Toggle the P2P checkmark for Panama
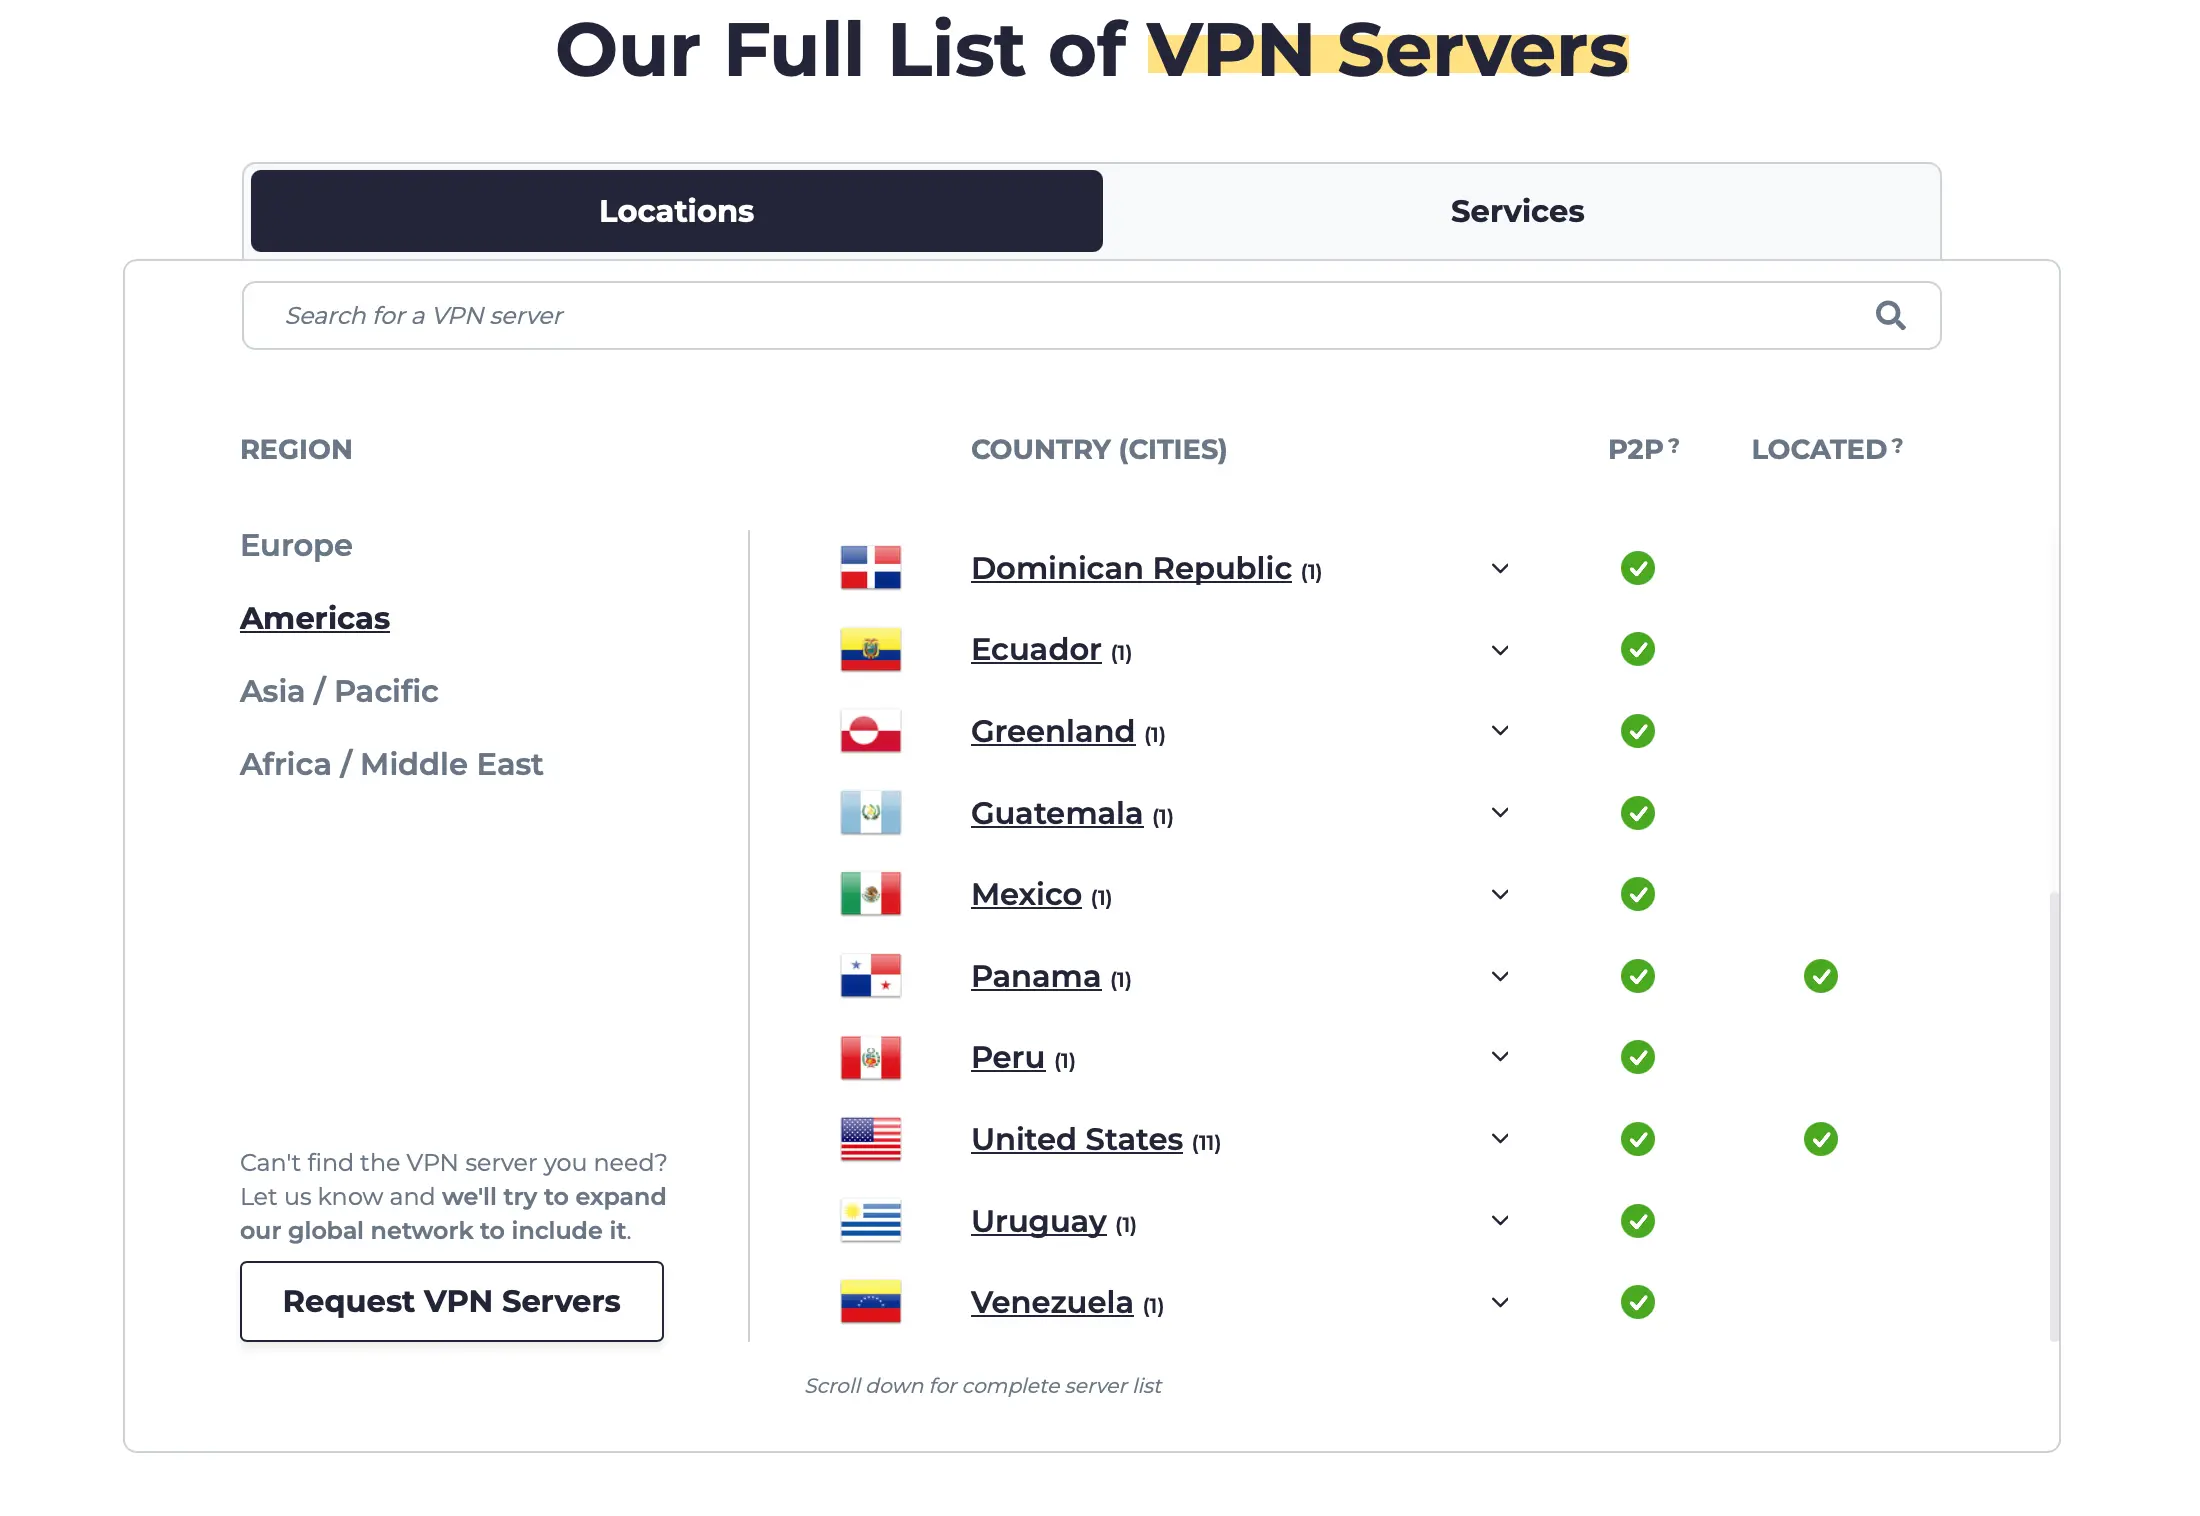2200x1516 pixels. [1637, 975]
